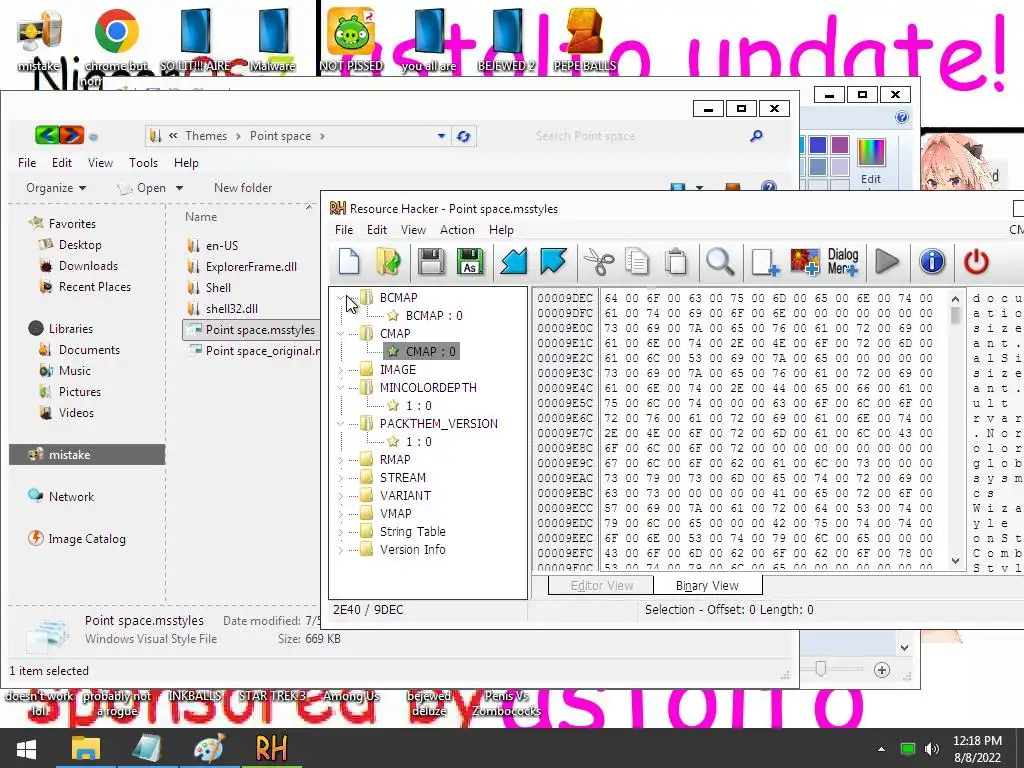The width and height of the screenshot is (1024, 768).
Task: Click the Save As floppy icon
Action: point(470,262)
